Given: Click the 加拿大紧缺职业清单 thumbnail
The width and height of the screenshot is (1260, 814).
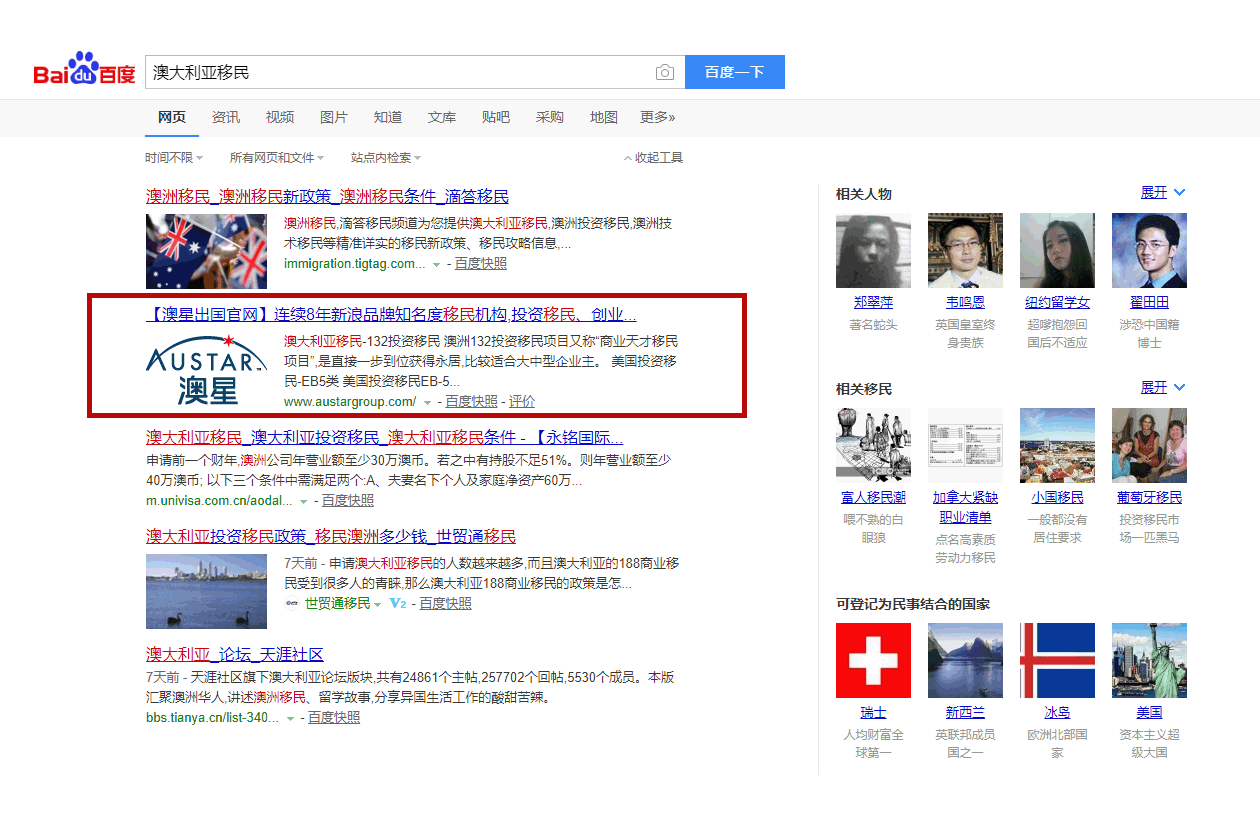Looking at the screenshot, I should (x=965, y=445).
